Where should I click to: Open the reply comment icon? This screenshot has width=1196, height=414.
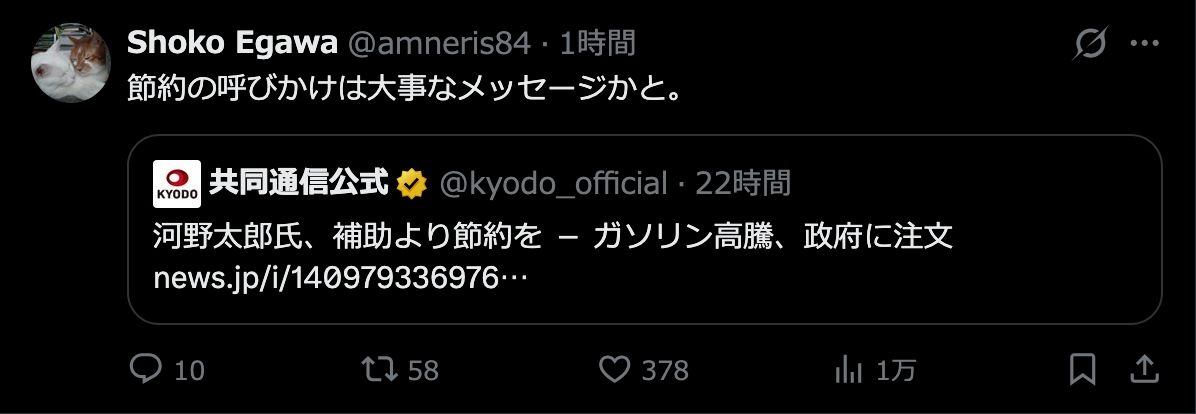[145, 370]
